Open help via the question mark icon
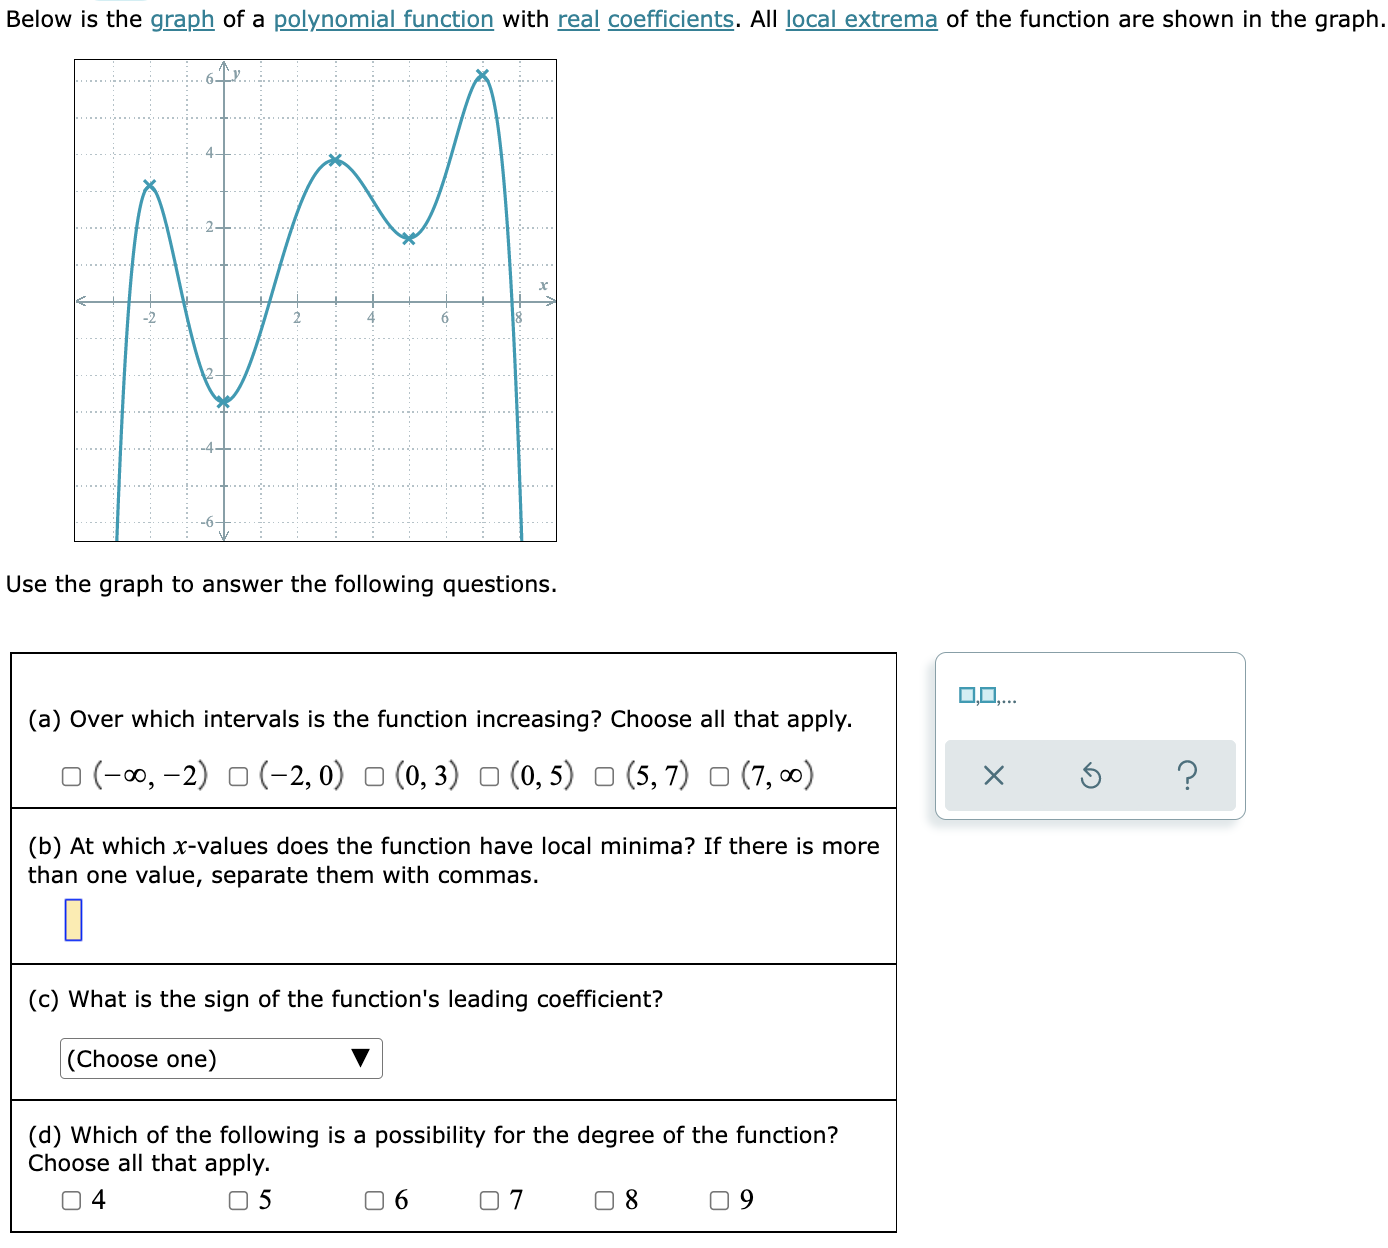Image resolution: width=1388 pixels, height=1248 pixels. [1188, 775]
